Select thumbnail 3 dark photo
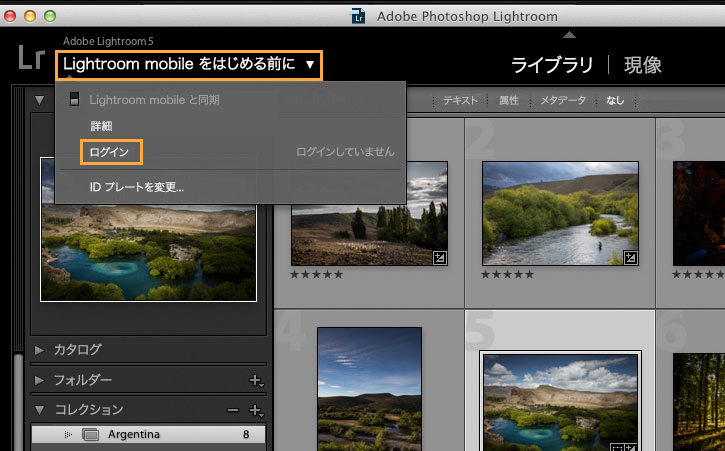The image size is (725, 451). tap(699, 213)
